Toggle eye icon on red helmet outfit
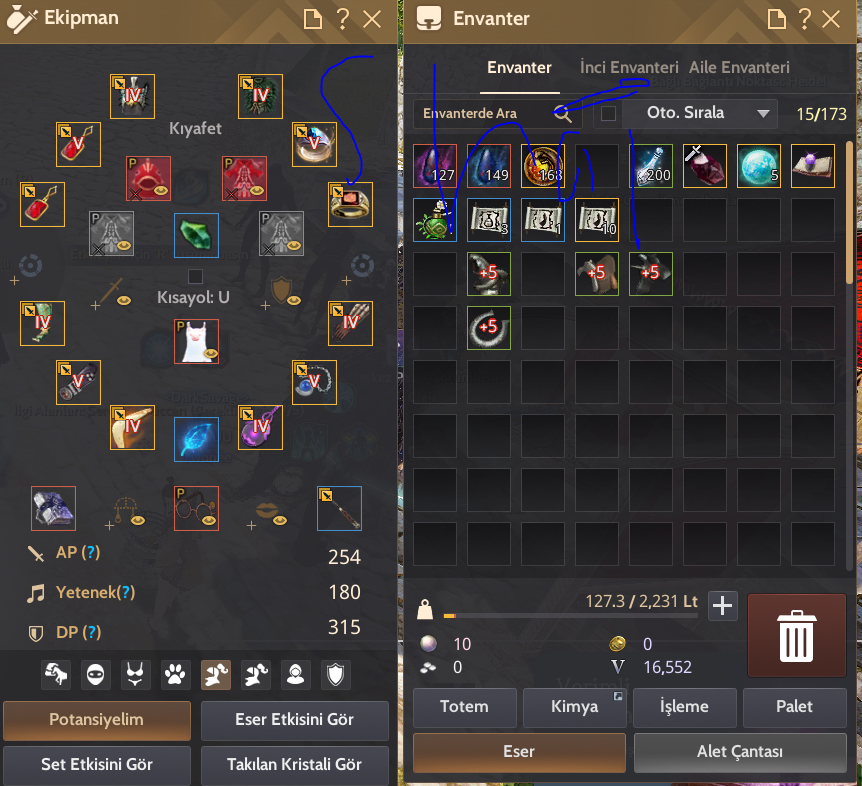The image size is (862, 786). click(x=161, y=191)
